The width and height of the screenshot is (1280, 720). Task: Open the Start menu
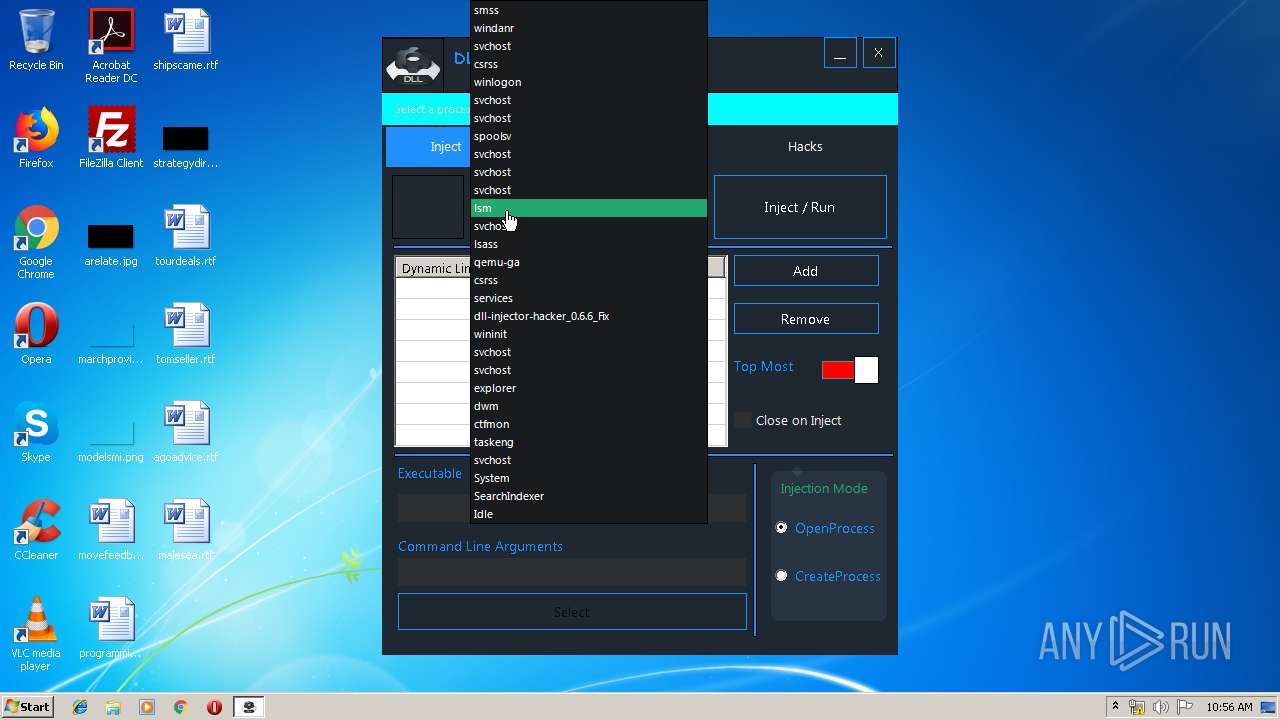click(x=27, y=707)
